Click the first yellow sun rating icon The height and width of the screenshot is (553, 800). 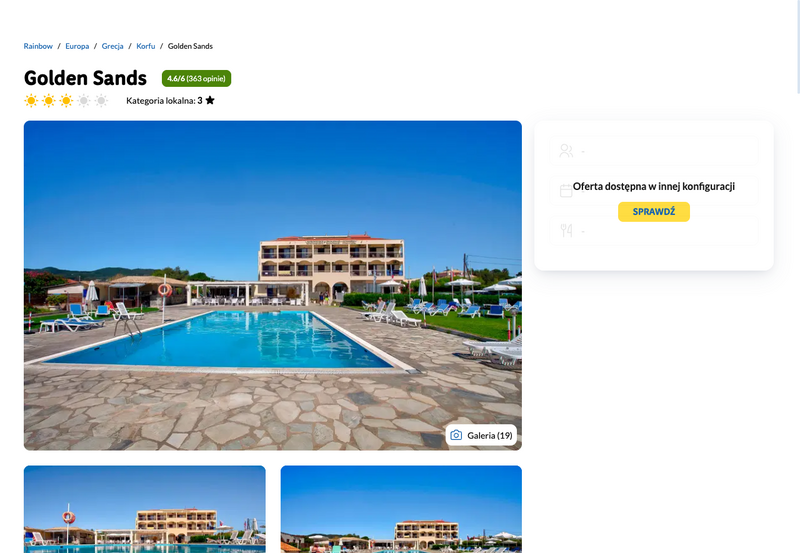[x=31, y=100]
